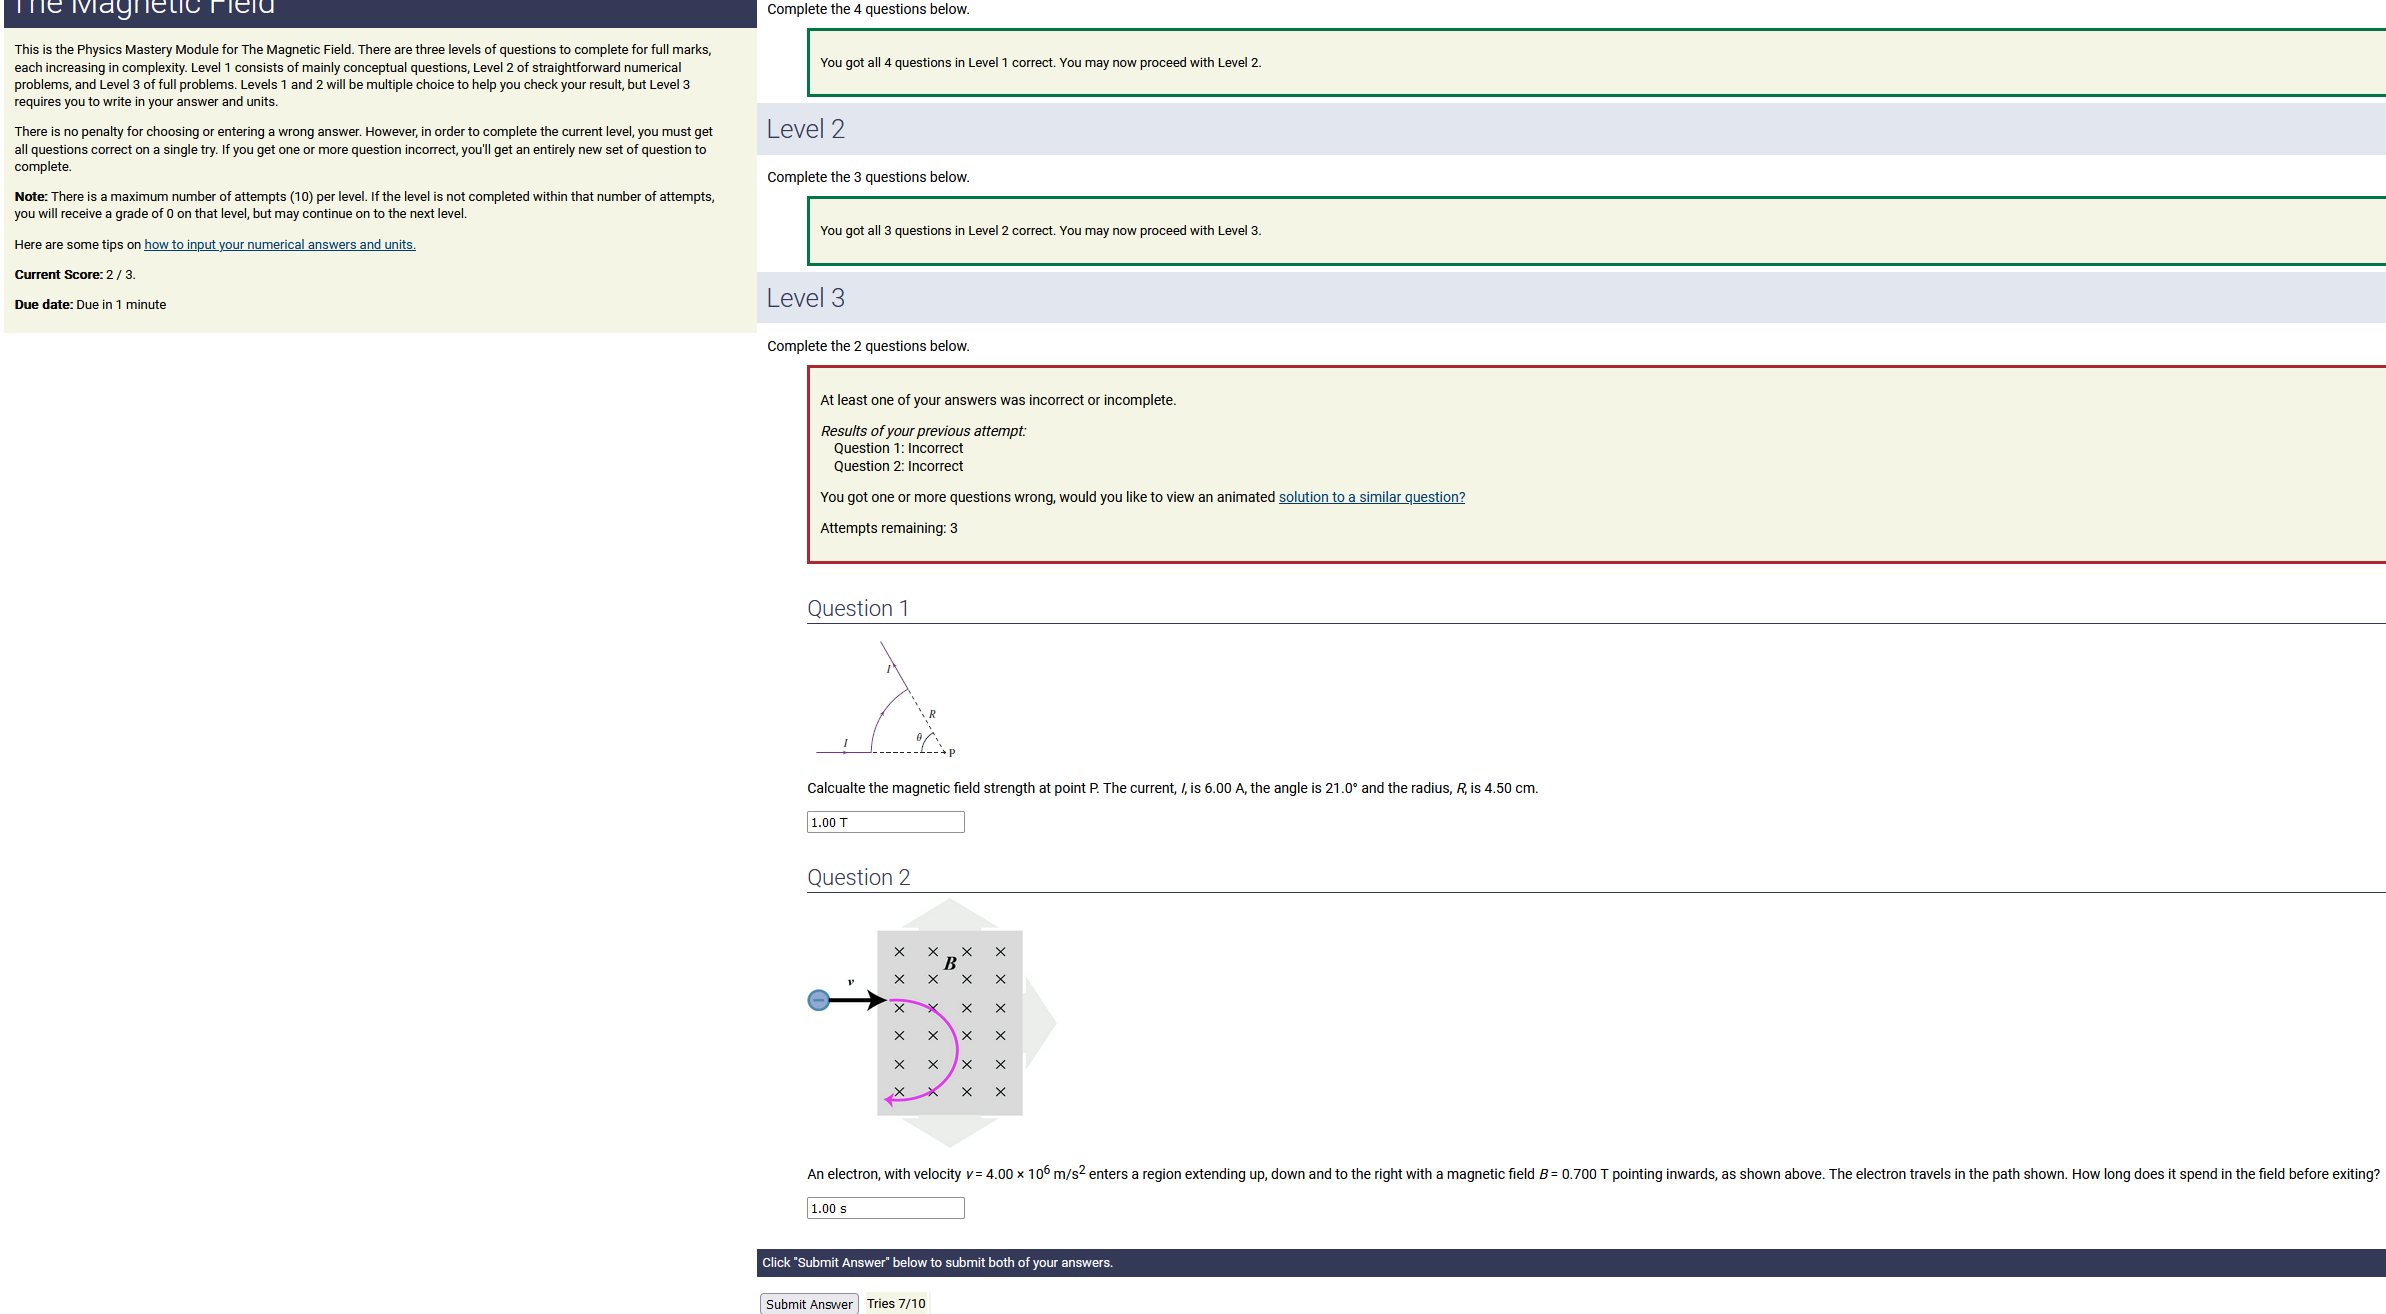The width and height of the screenshot is (2386, 1314).
Task: Open the numerical answers and units tips link
Action: (x=279, y=244)
